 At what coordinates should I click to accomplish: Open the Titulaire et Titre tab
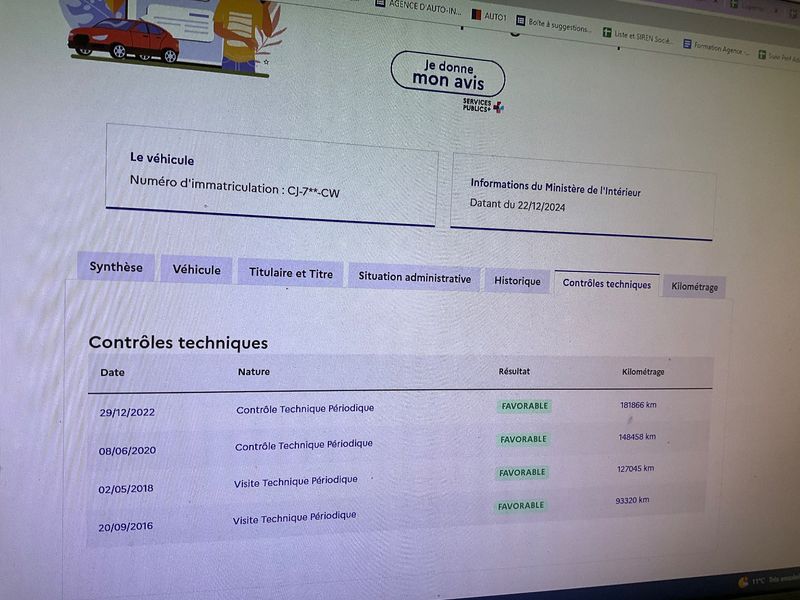[291, 273]
